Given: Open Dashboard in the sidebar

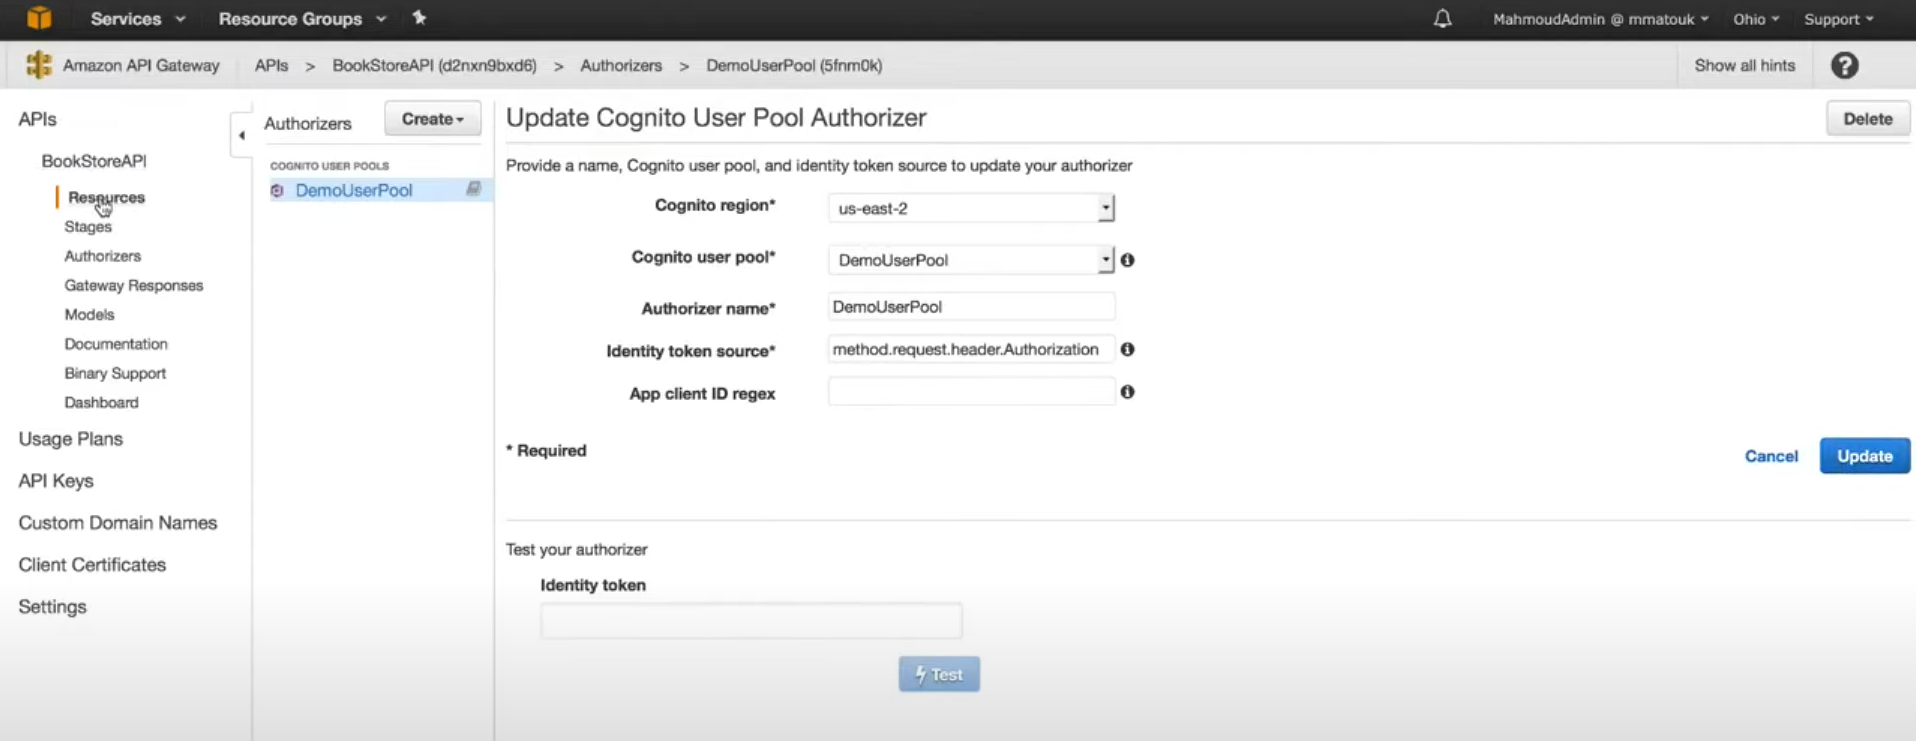Looking at the screenshot, I should coord(101,402).
